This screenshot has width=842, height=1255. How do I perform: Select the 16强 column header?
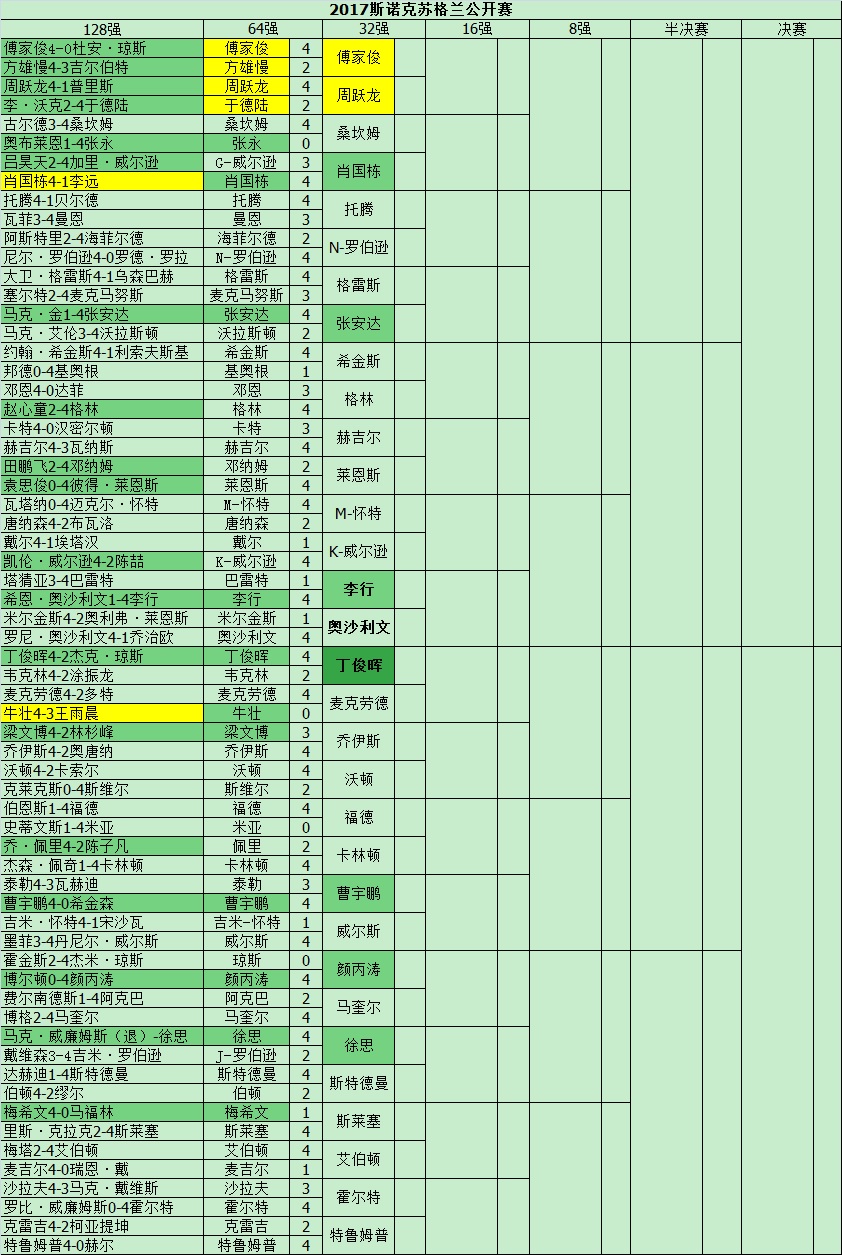(x=476, y=29)
